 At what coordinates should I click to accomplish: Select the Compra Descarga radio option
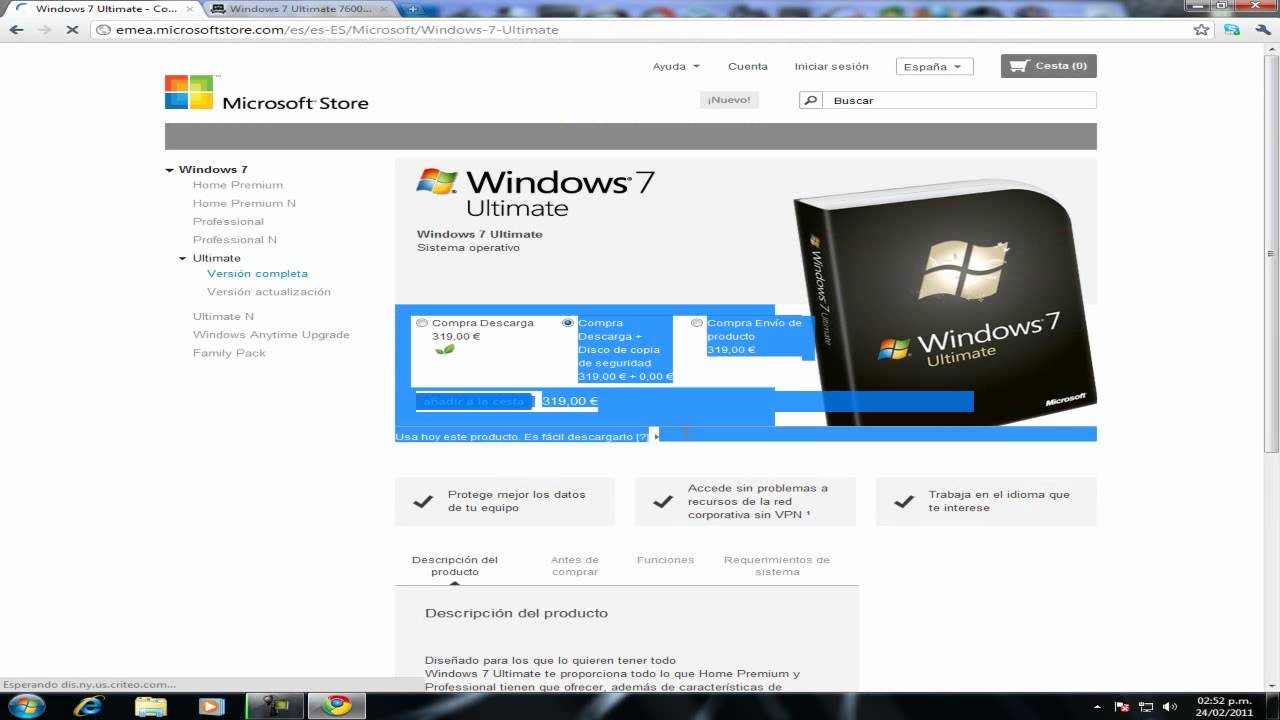[422, 323]
